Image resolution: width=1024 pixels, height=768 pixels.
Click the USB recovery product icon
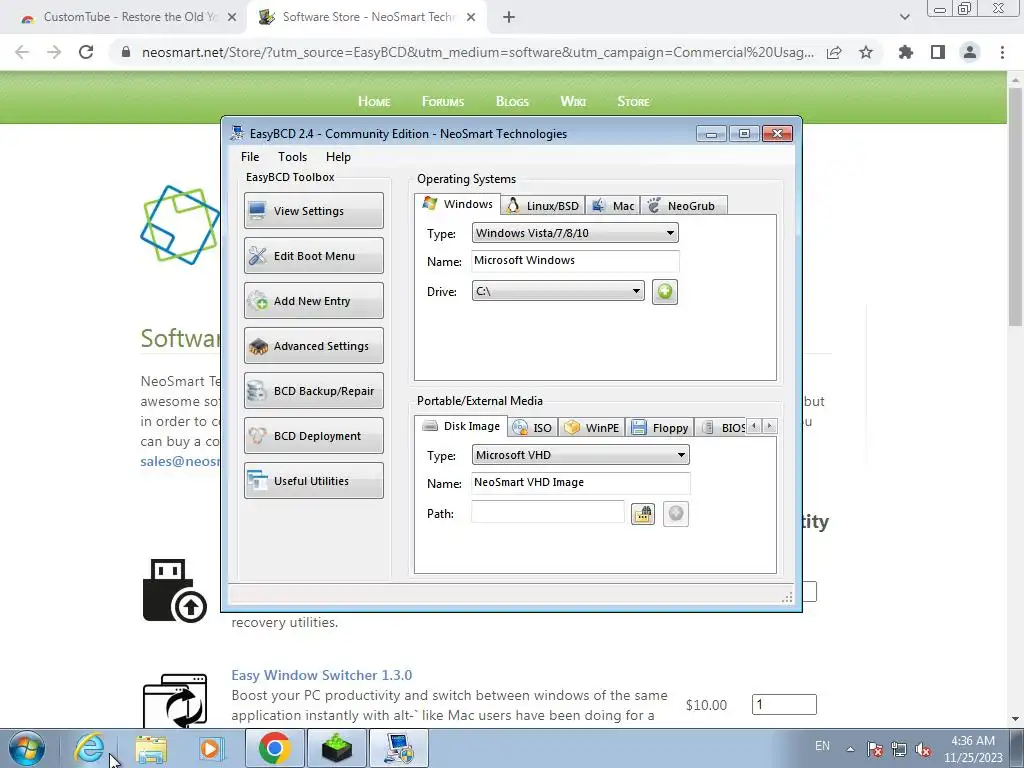174,590
